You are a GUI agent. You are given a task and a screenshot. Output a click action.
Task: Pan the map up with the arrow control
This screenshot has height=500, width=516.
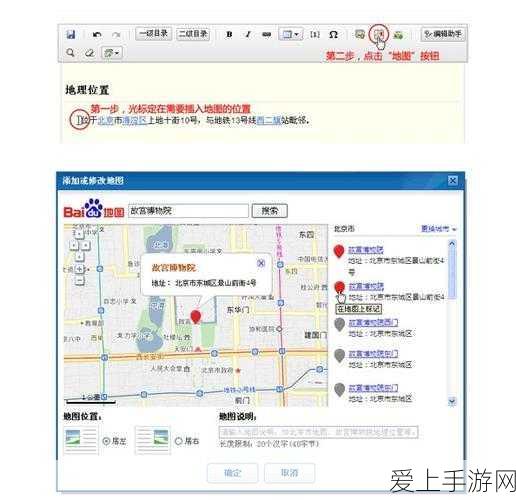79,234
